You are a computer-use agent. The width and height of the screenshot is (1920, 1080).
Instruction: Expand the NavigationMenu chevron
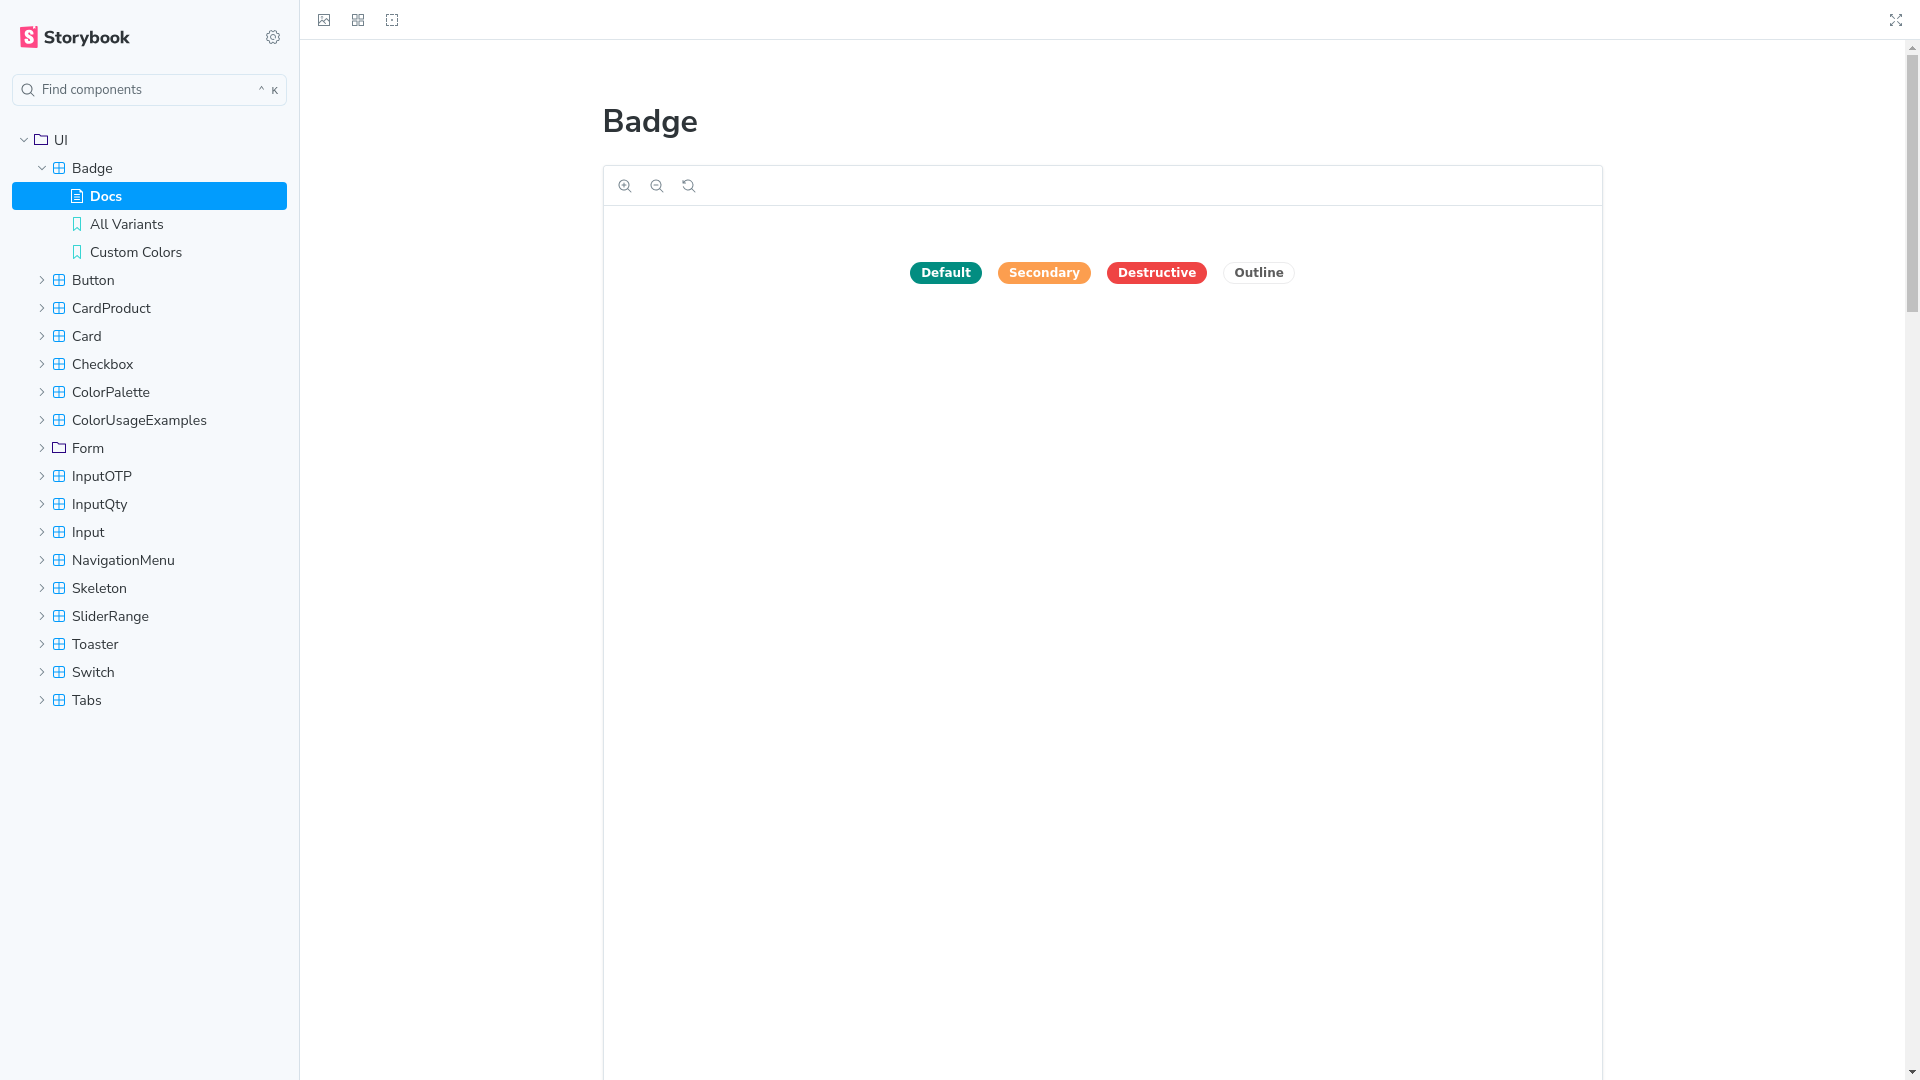pyautogui.click(x=42, y=560)
